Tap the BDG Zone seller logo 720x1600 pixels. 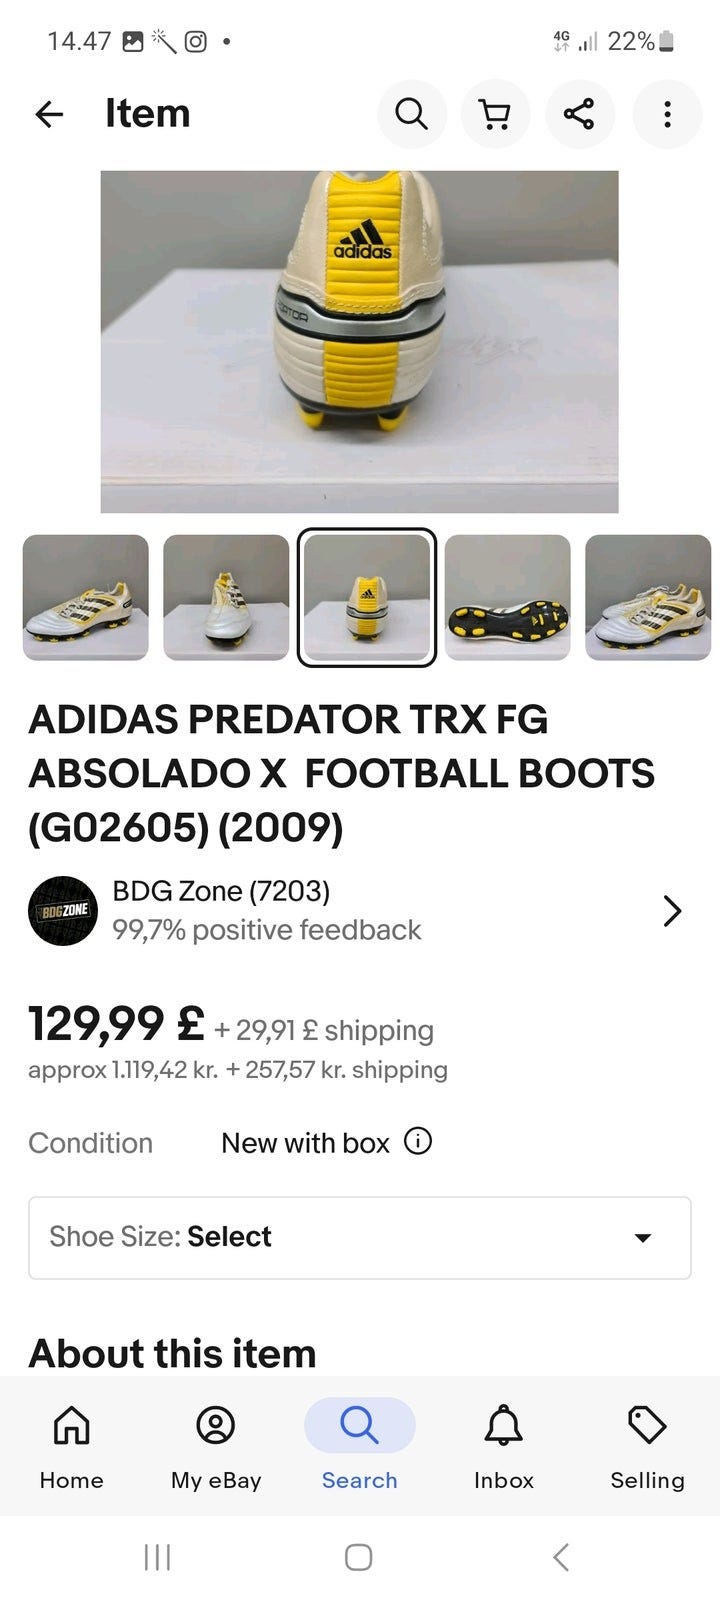click(x=63, y=911)
